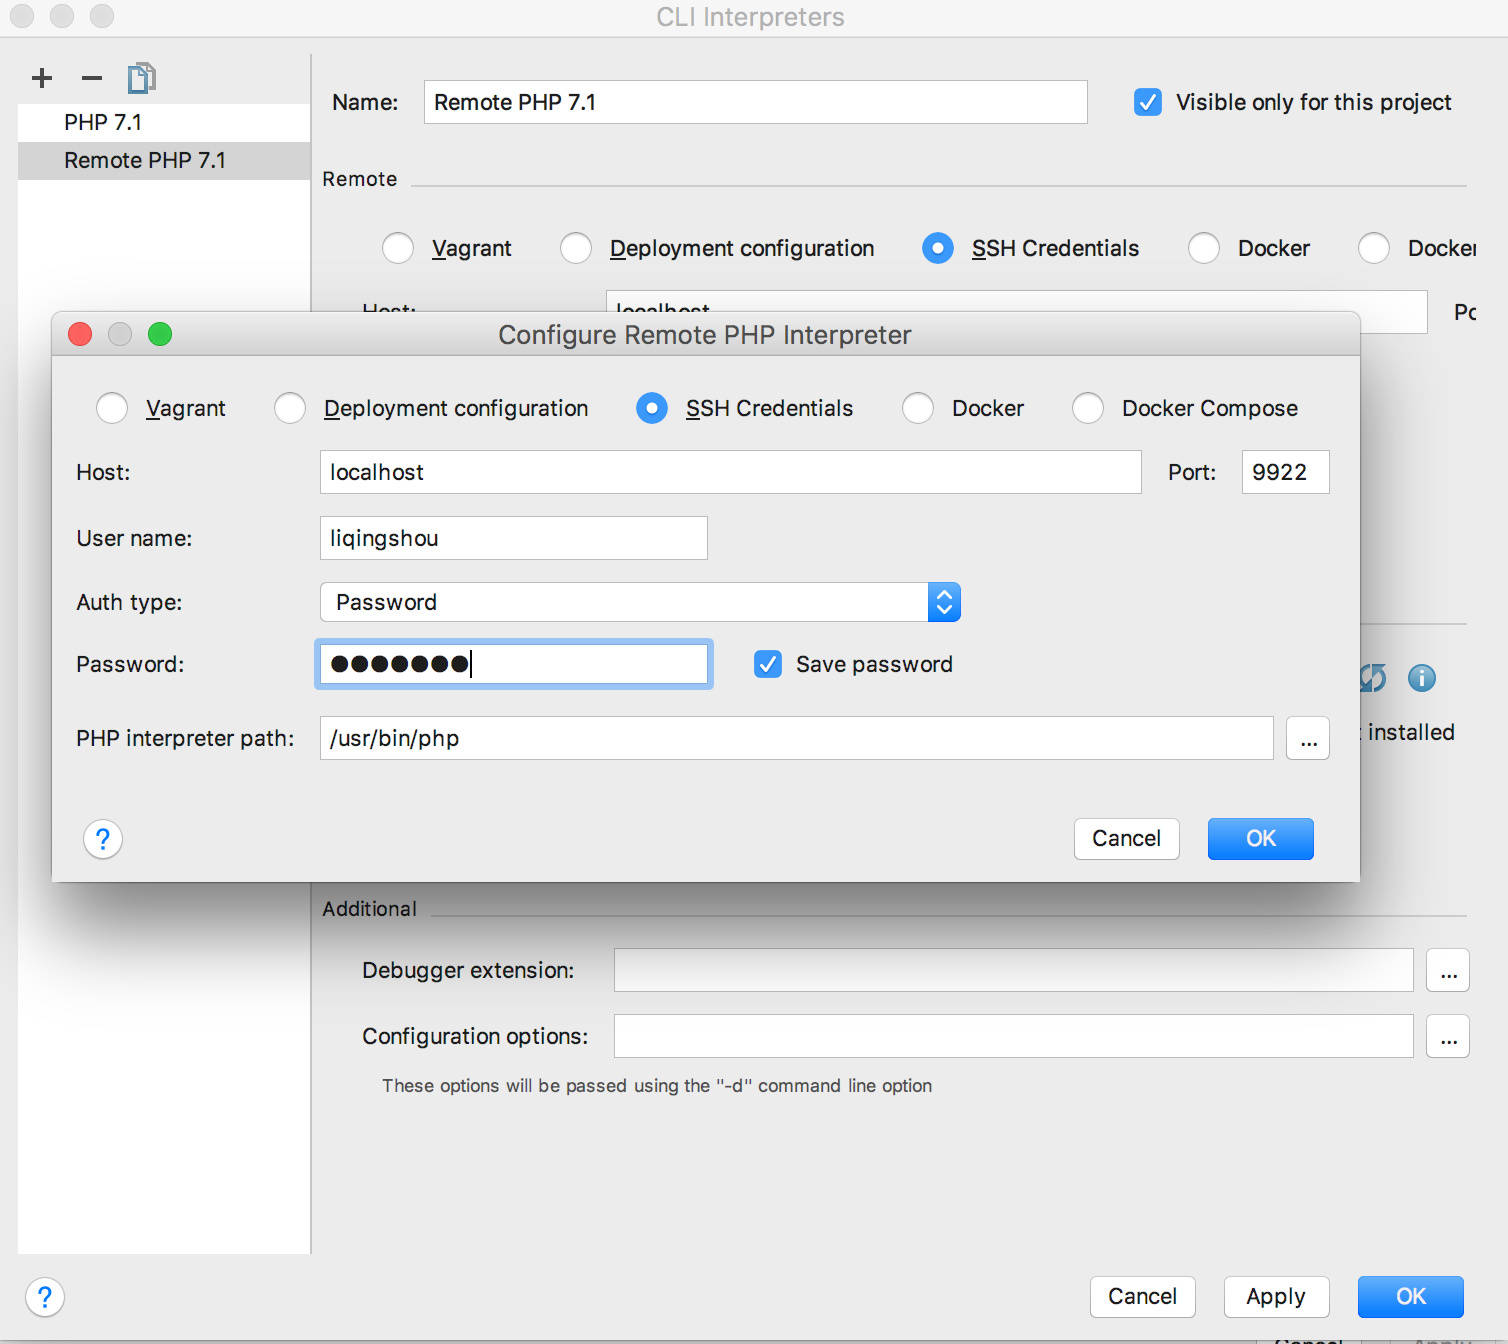This screenshot has height=1344, width=1508.
Task: Select Docker radio in CLI Interpreters window
Action: pyautogui.click(x=1204, y=248)
